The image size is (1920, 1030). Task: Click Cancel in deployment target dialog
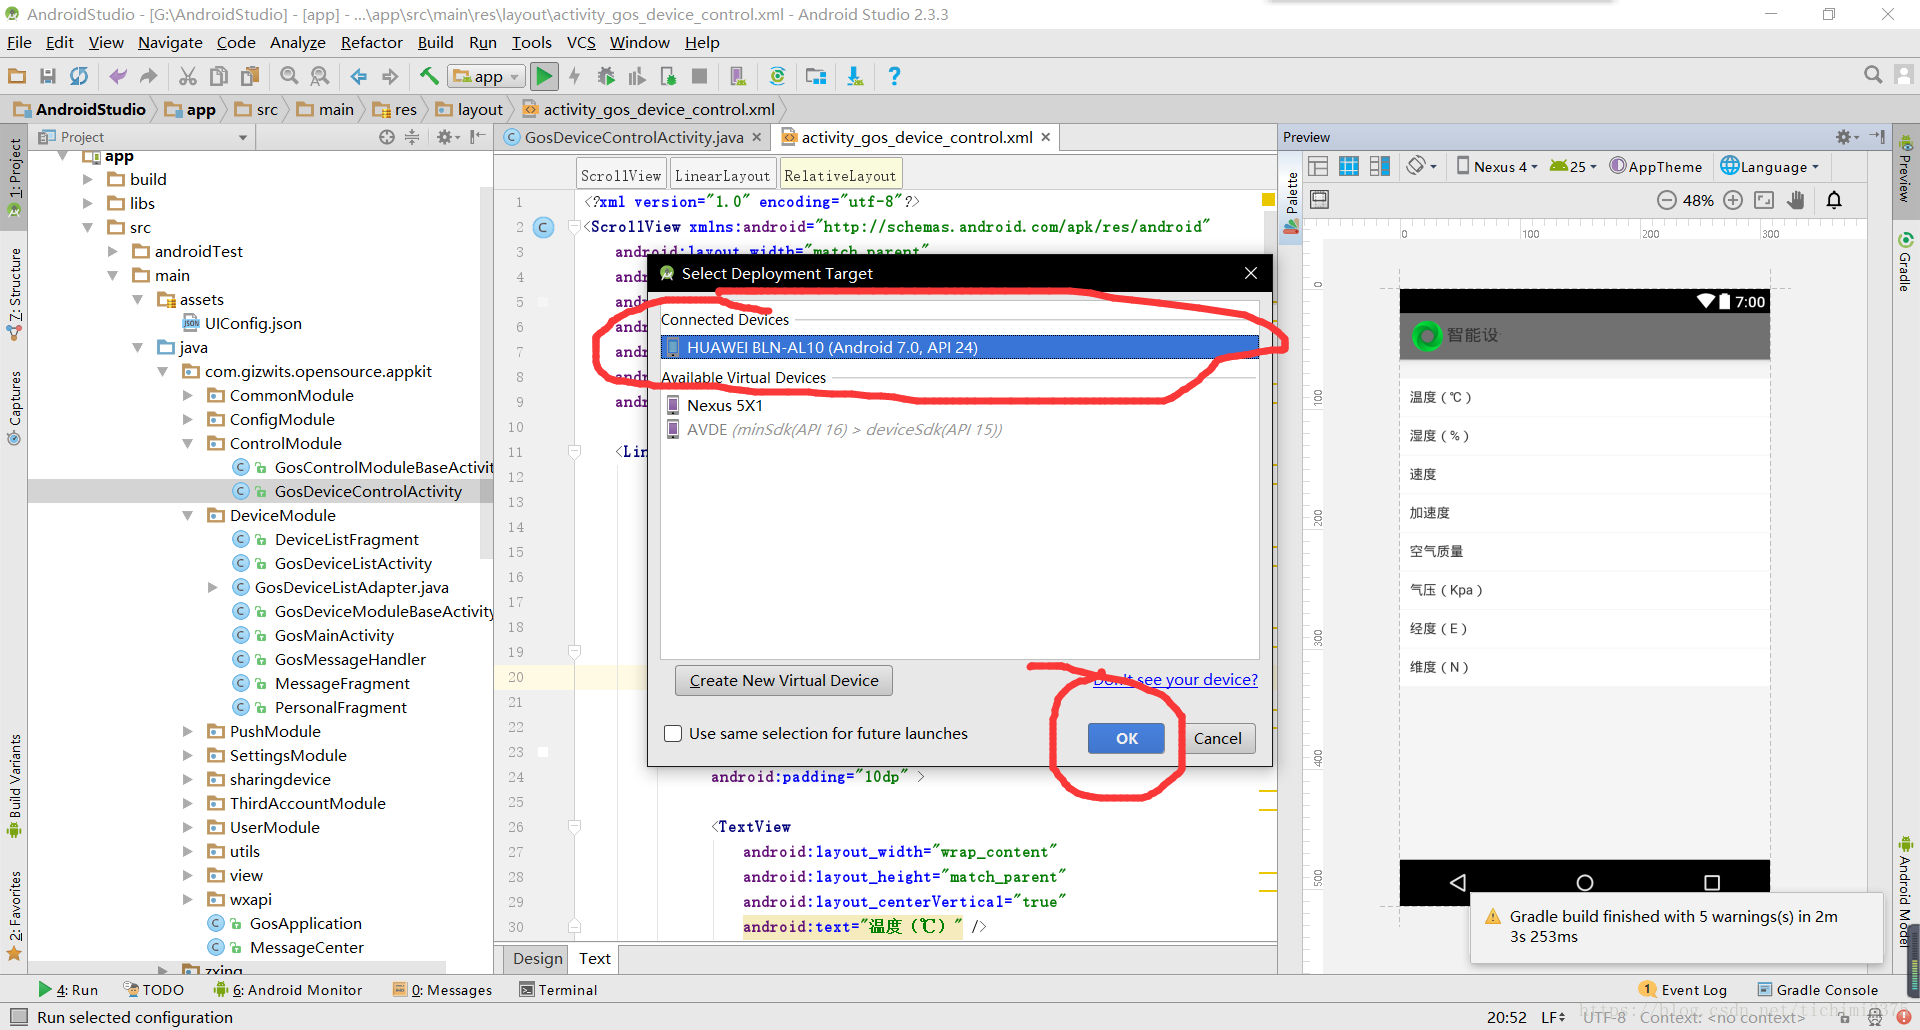click(x=1217, y=738)
